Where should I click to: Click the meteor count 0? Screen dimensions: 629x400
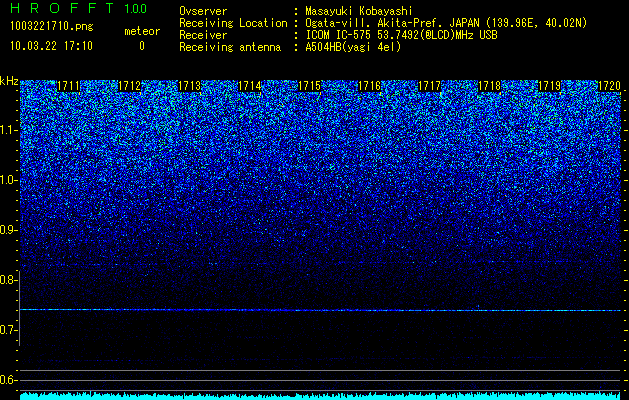142,46
